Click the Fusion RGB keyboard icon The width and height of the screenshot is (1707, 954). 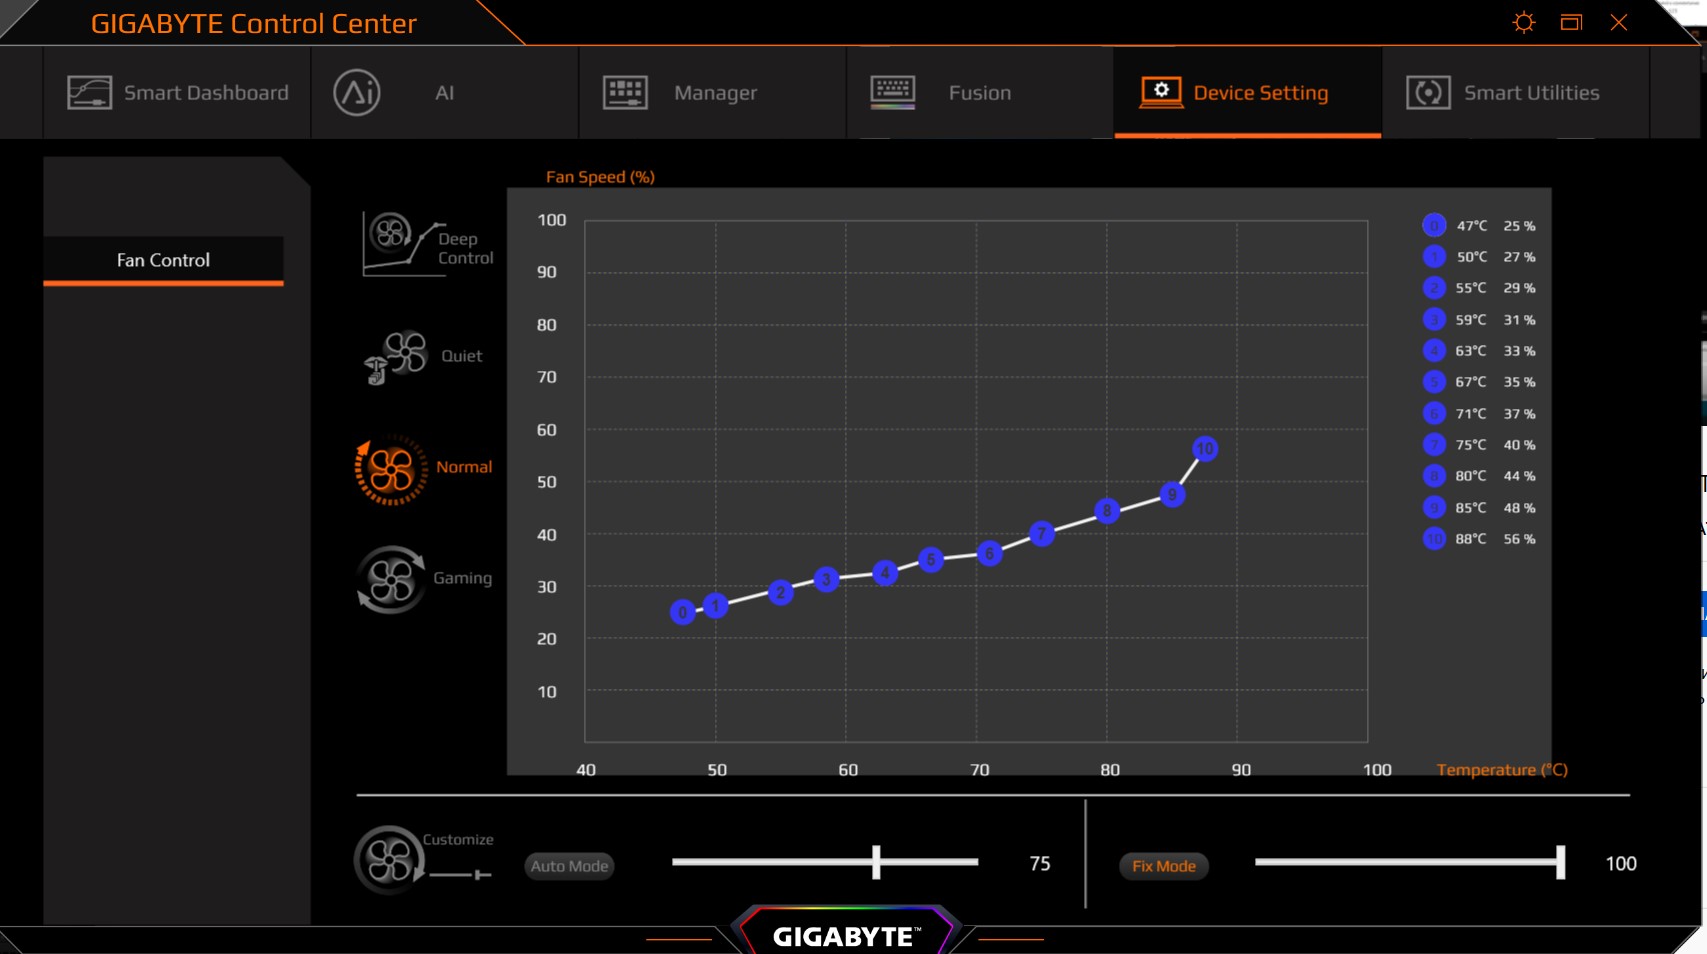tap(893, 92)
